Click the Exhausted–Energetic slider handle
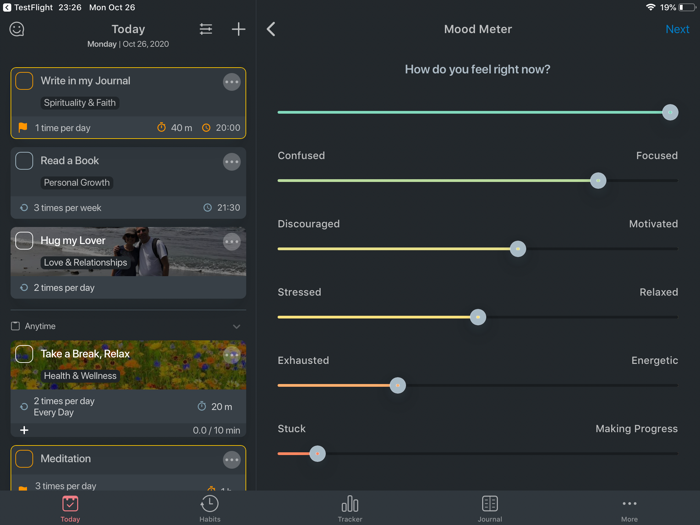This screenshot has height=525, width=700. (398, 385)
